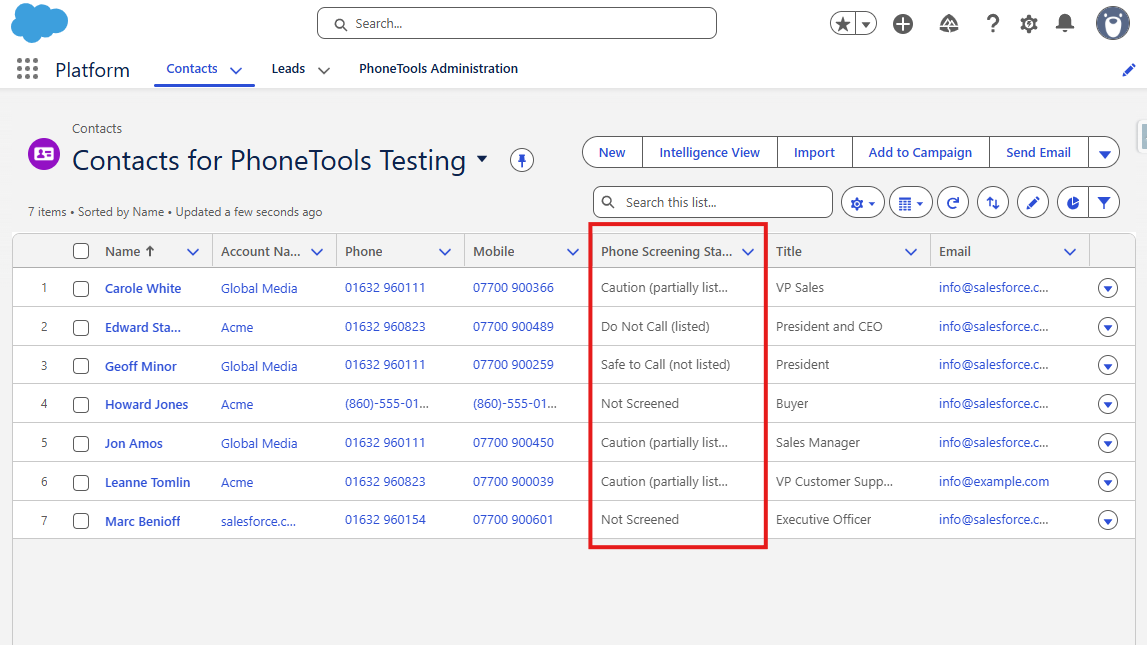Select the Carole White row checkbox

click(81, 289)
